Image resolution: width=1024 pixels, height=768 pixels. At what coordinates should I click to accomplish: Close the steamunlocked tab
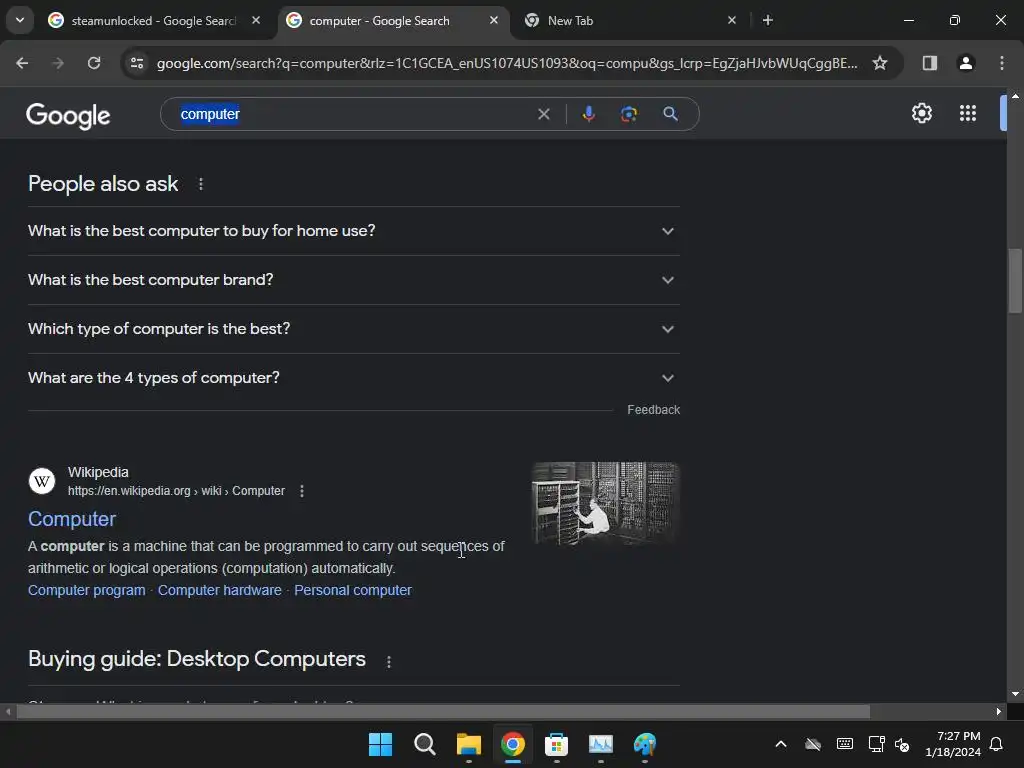(256, 20)
